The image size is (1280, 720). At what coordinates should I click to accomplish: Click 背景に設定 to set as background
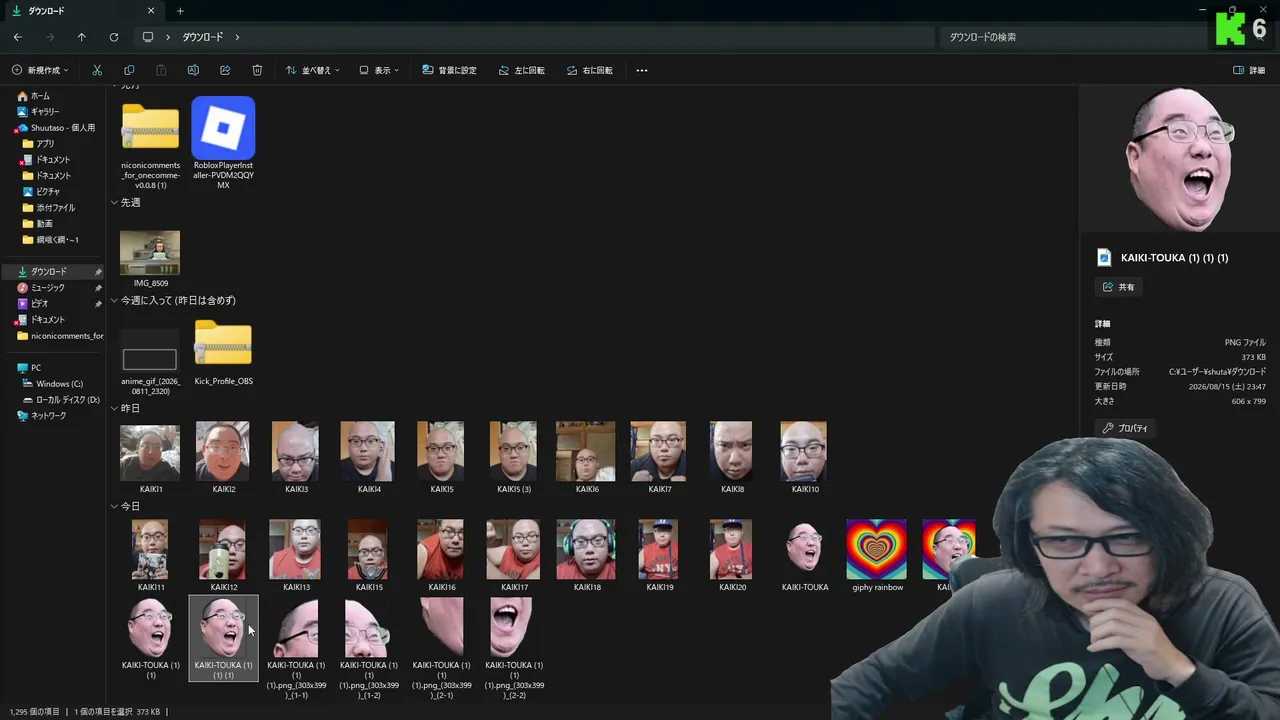point(449,70)
